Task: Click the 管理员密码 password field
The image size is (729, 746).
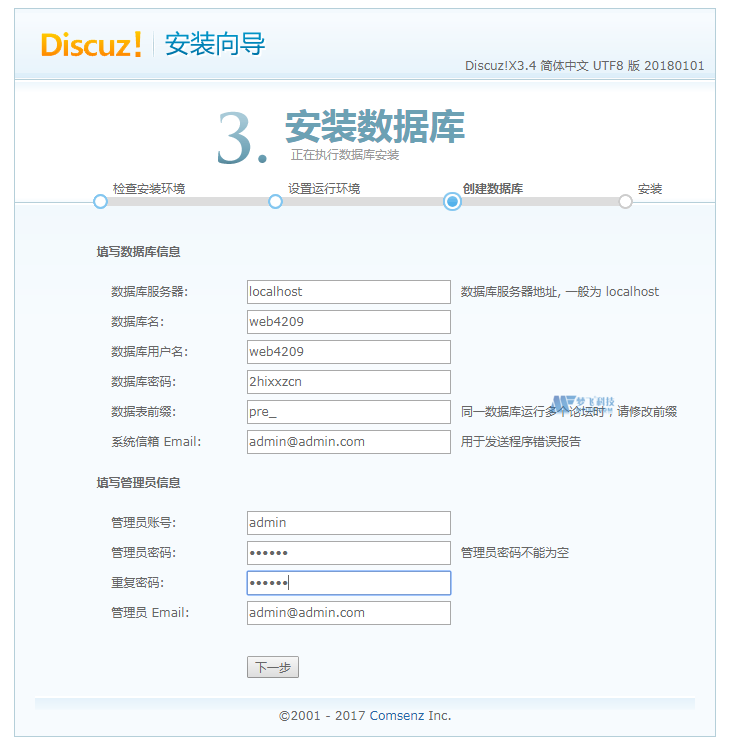Action: 349,553
